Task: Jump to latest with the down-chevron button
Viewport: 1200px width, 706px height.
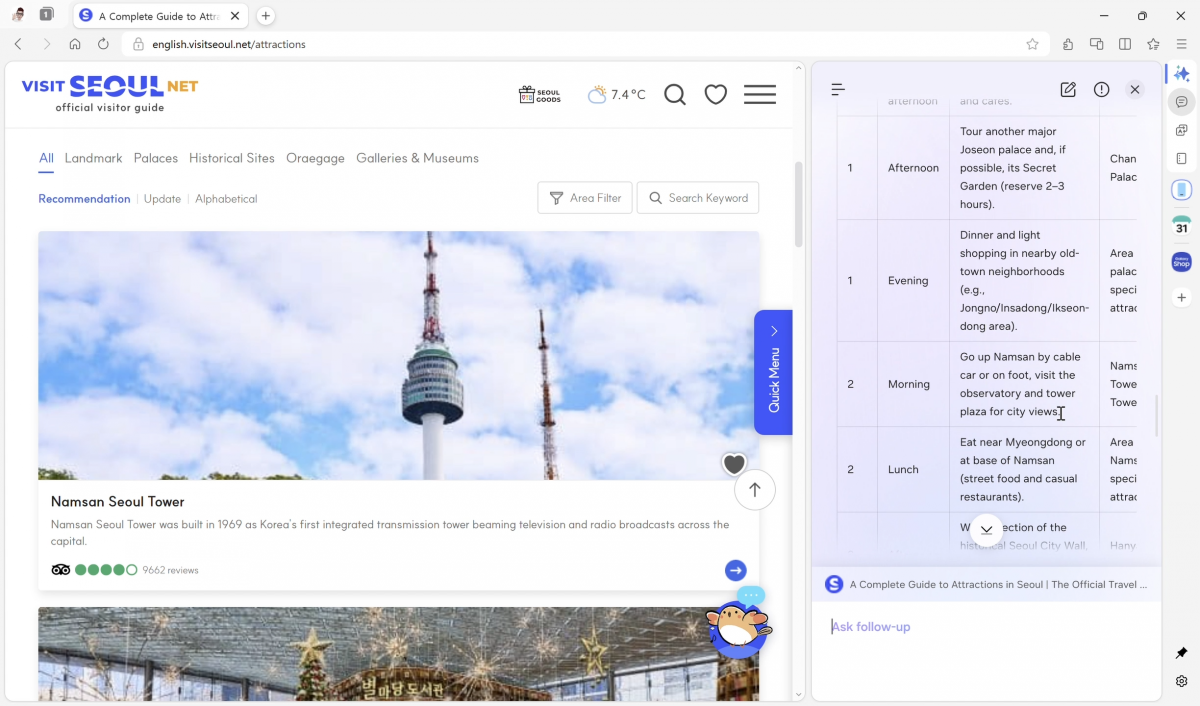Action: click(x=986, y=530)
